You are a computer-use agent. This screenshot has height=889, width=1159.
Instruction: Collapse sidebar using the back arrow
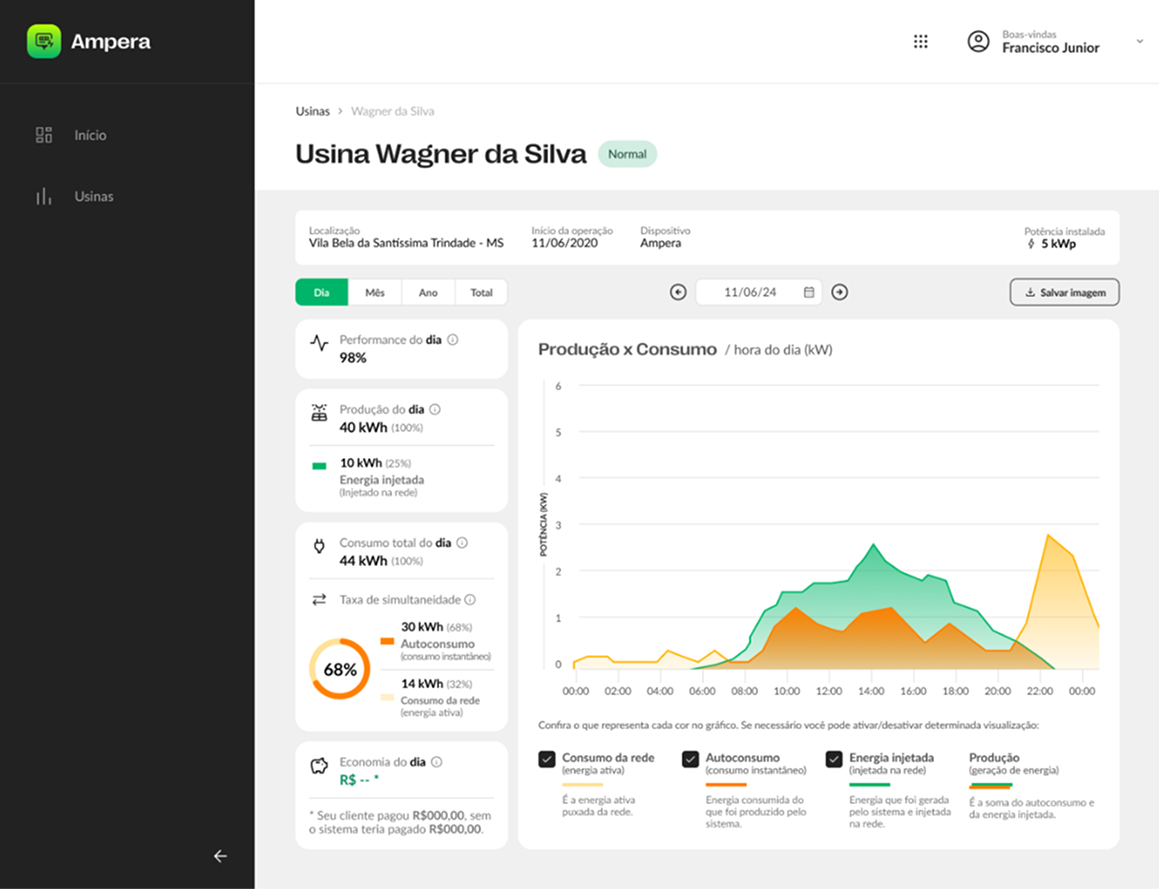pos(220,856)
